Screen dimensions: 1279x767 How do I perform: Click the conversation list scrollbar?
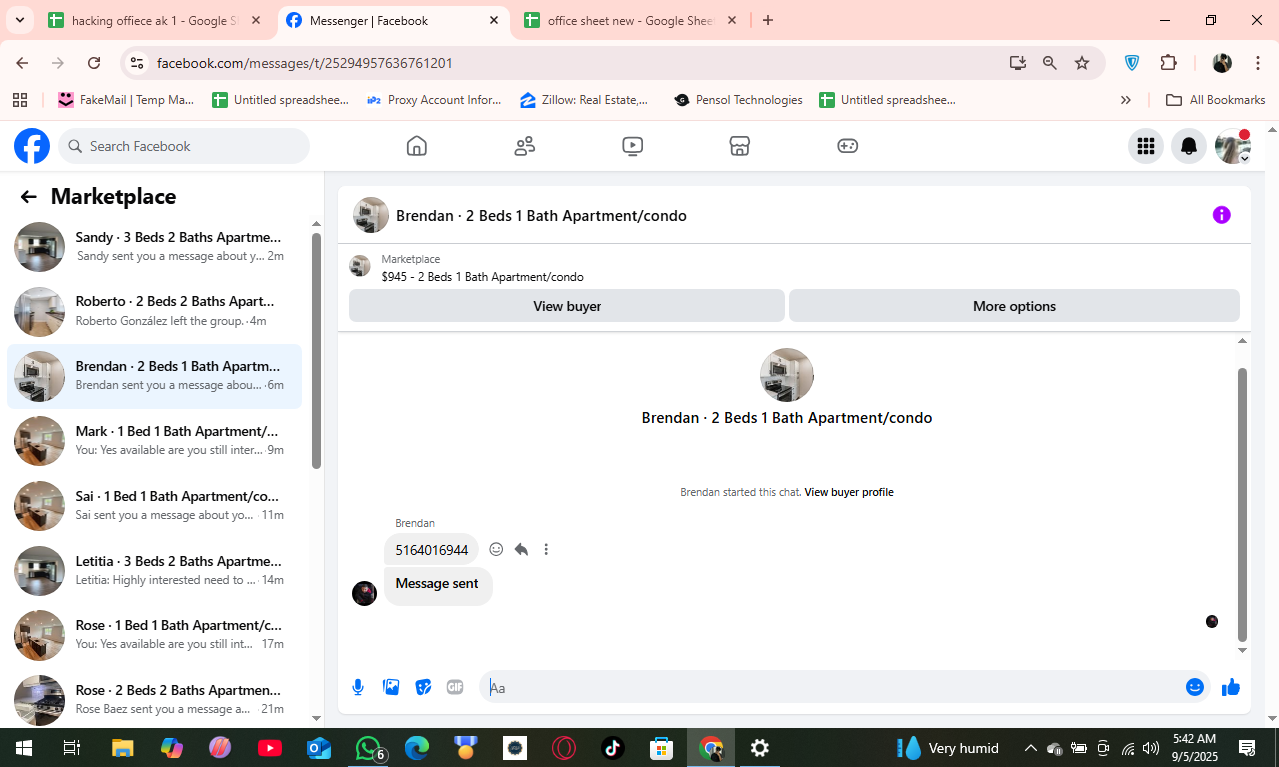point(316,351)
